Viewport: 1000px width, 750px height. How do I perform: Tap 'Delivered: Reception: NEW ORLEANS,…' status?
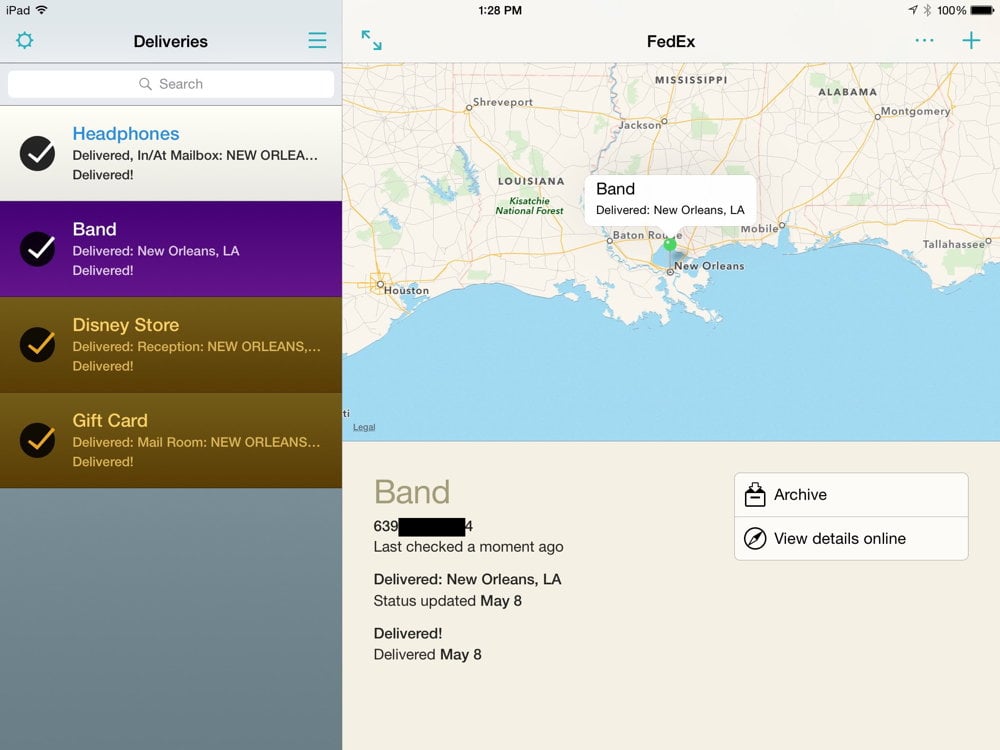[x=196, y=347]
